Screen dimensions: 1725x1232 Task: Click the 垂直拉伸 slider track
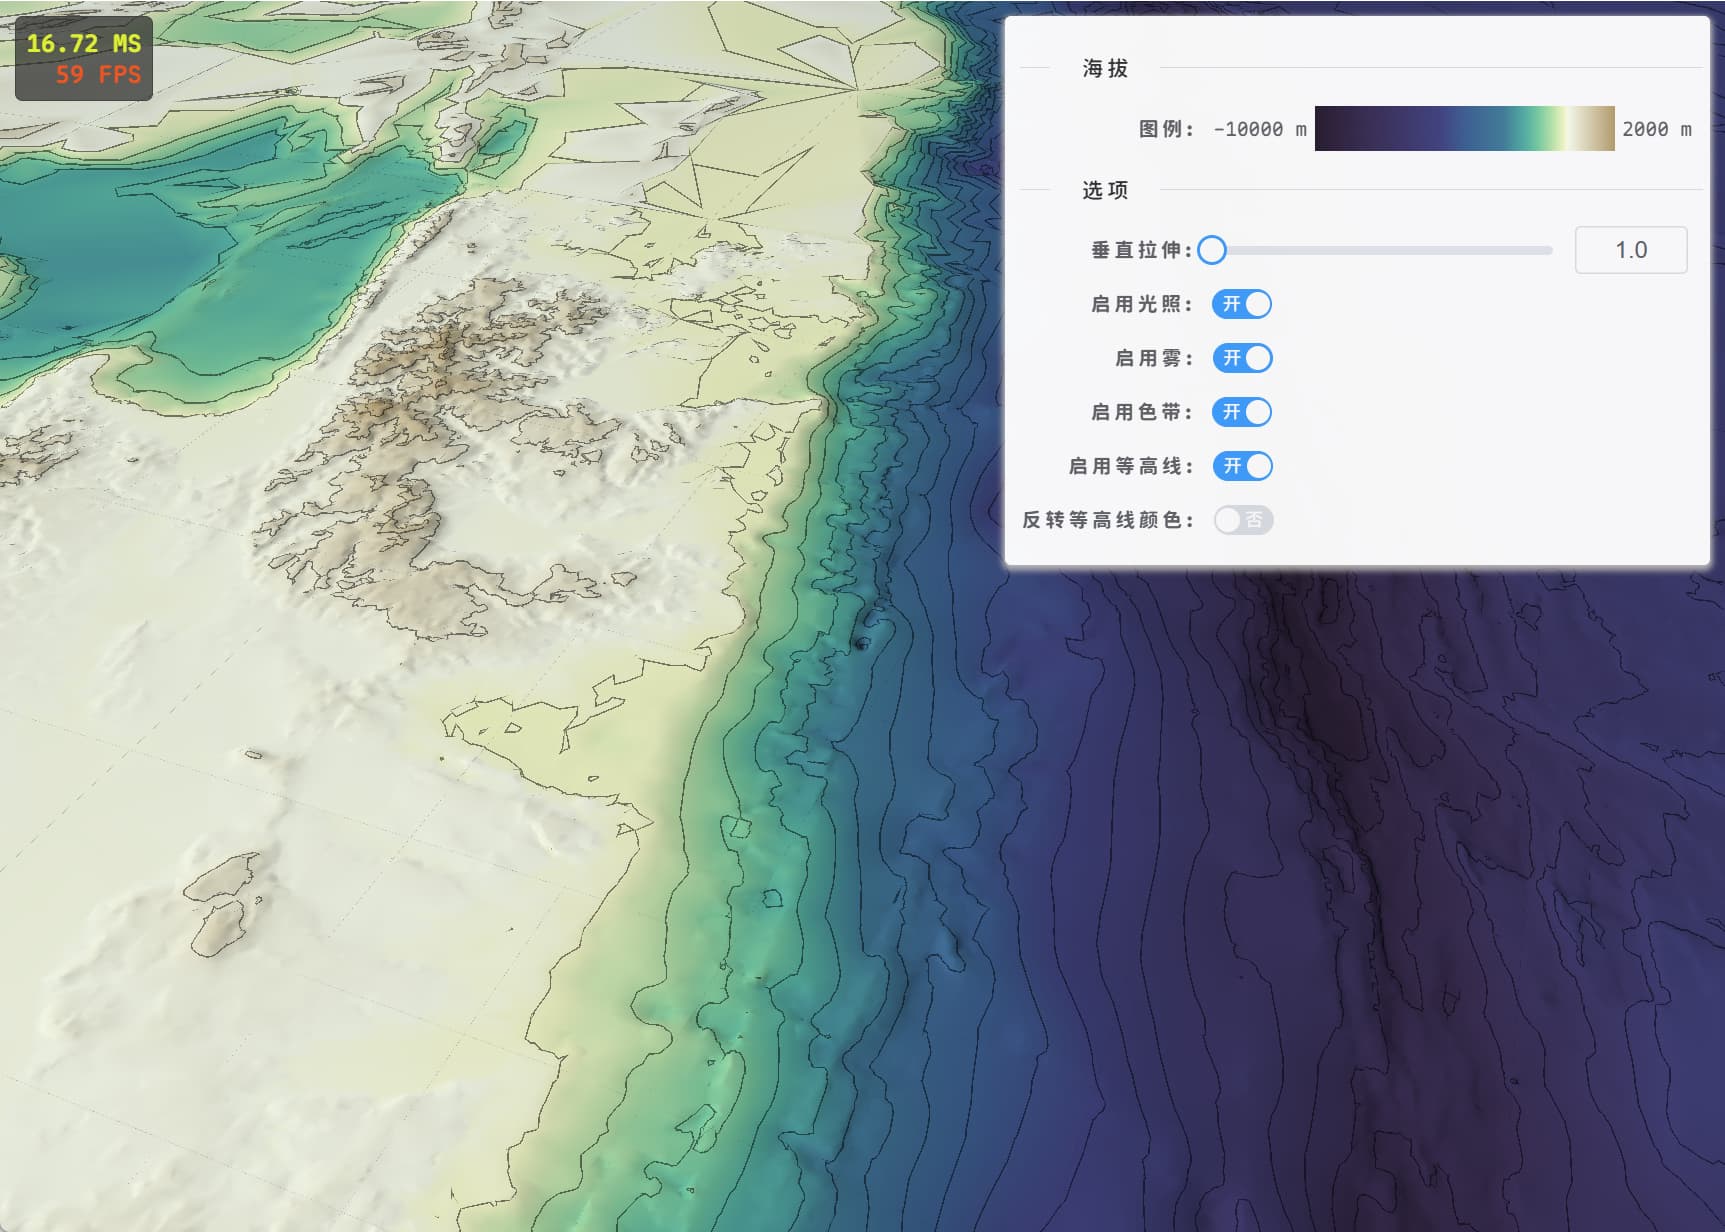[1382, 250]
